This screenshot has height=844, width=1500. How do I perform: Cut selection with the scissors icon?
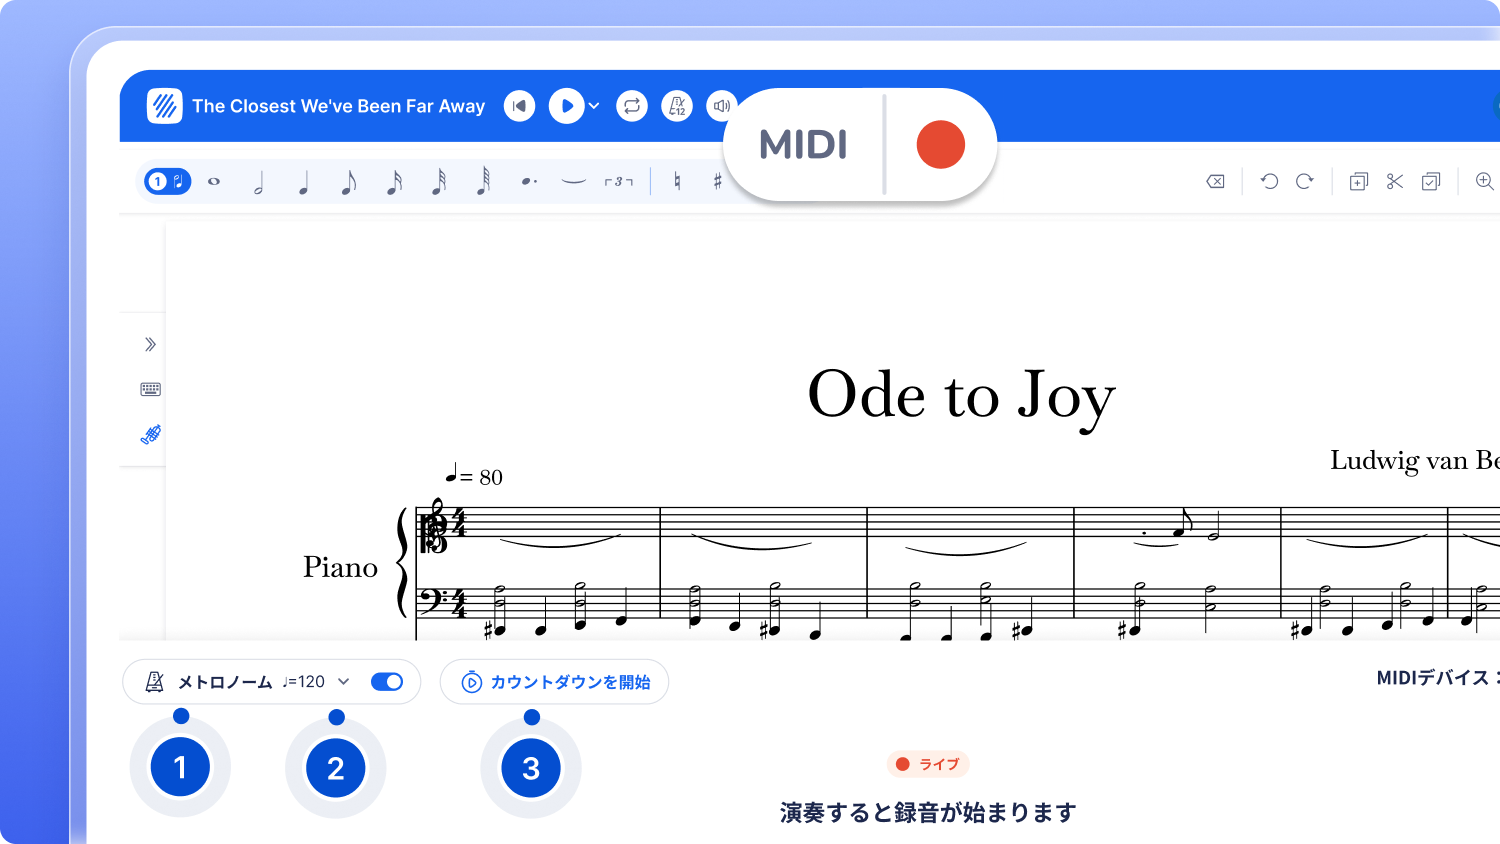(x=1395, y=181)
